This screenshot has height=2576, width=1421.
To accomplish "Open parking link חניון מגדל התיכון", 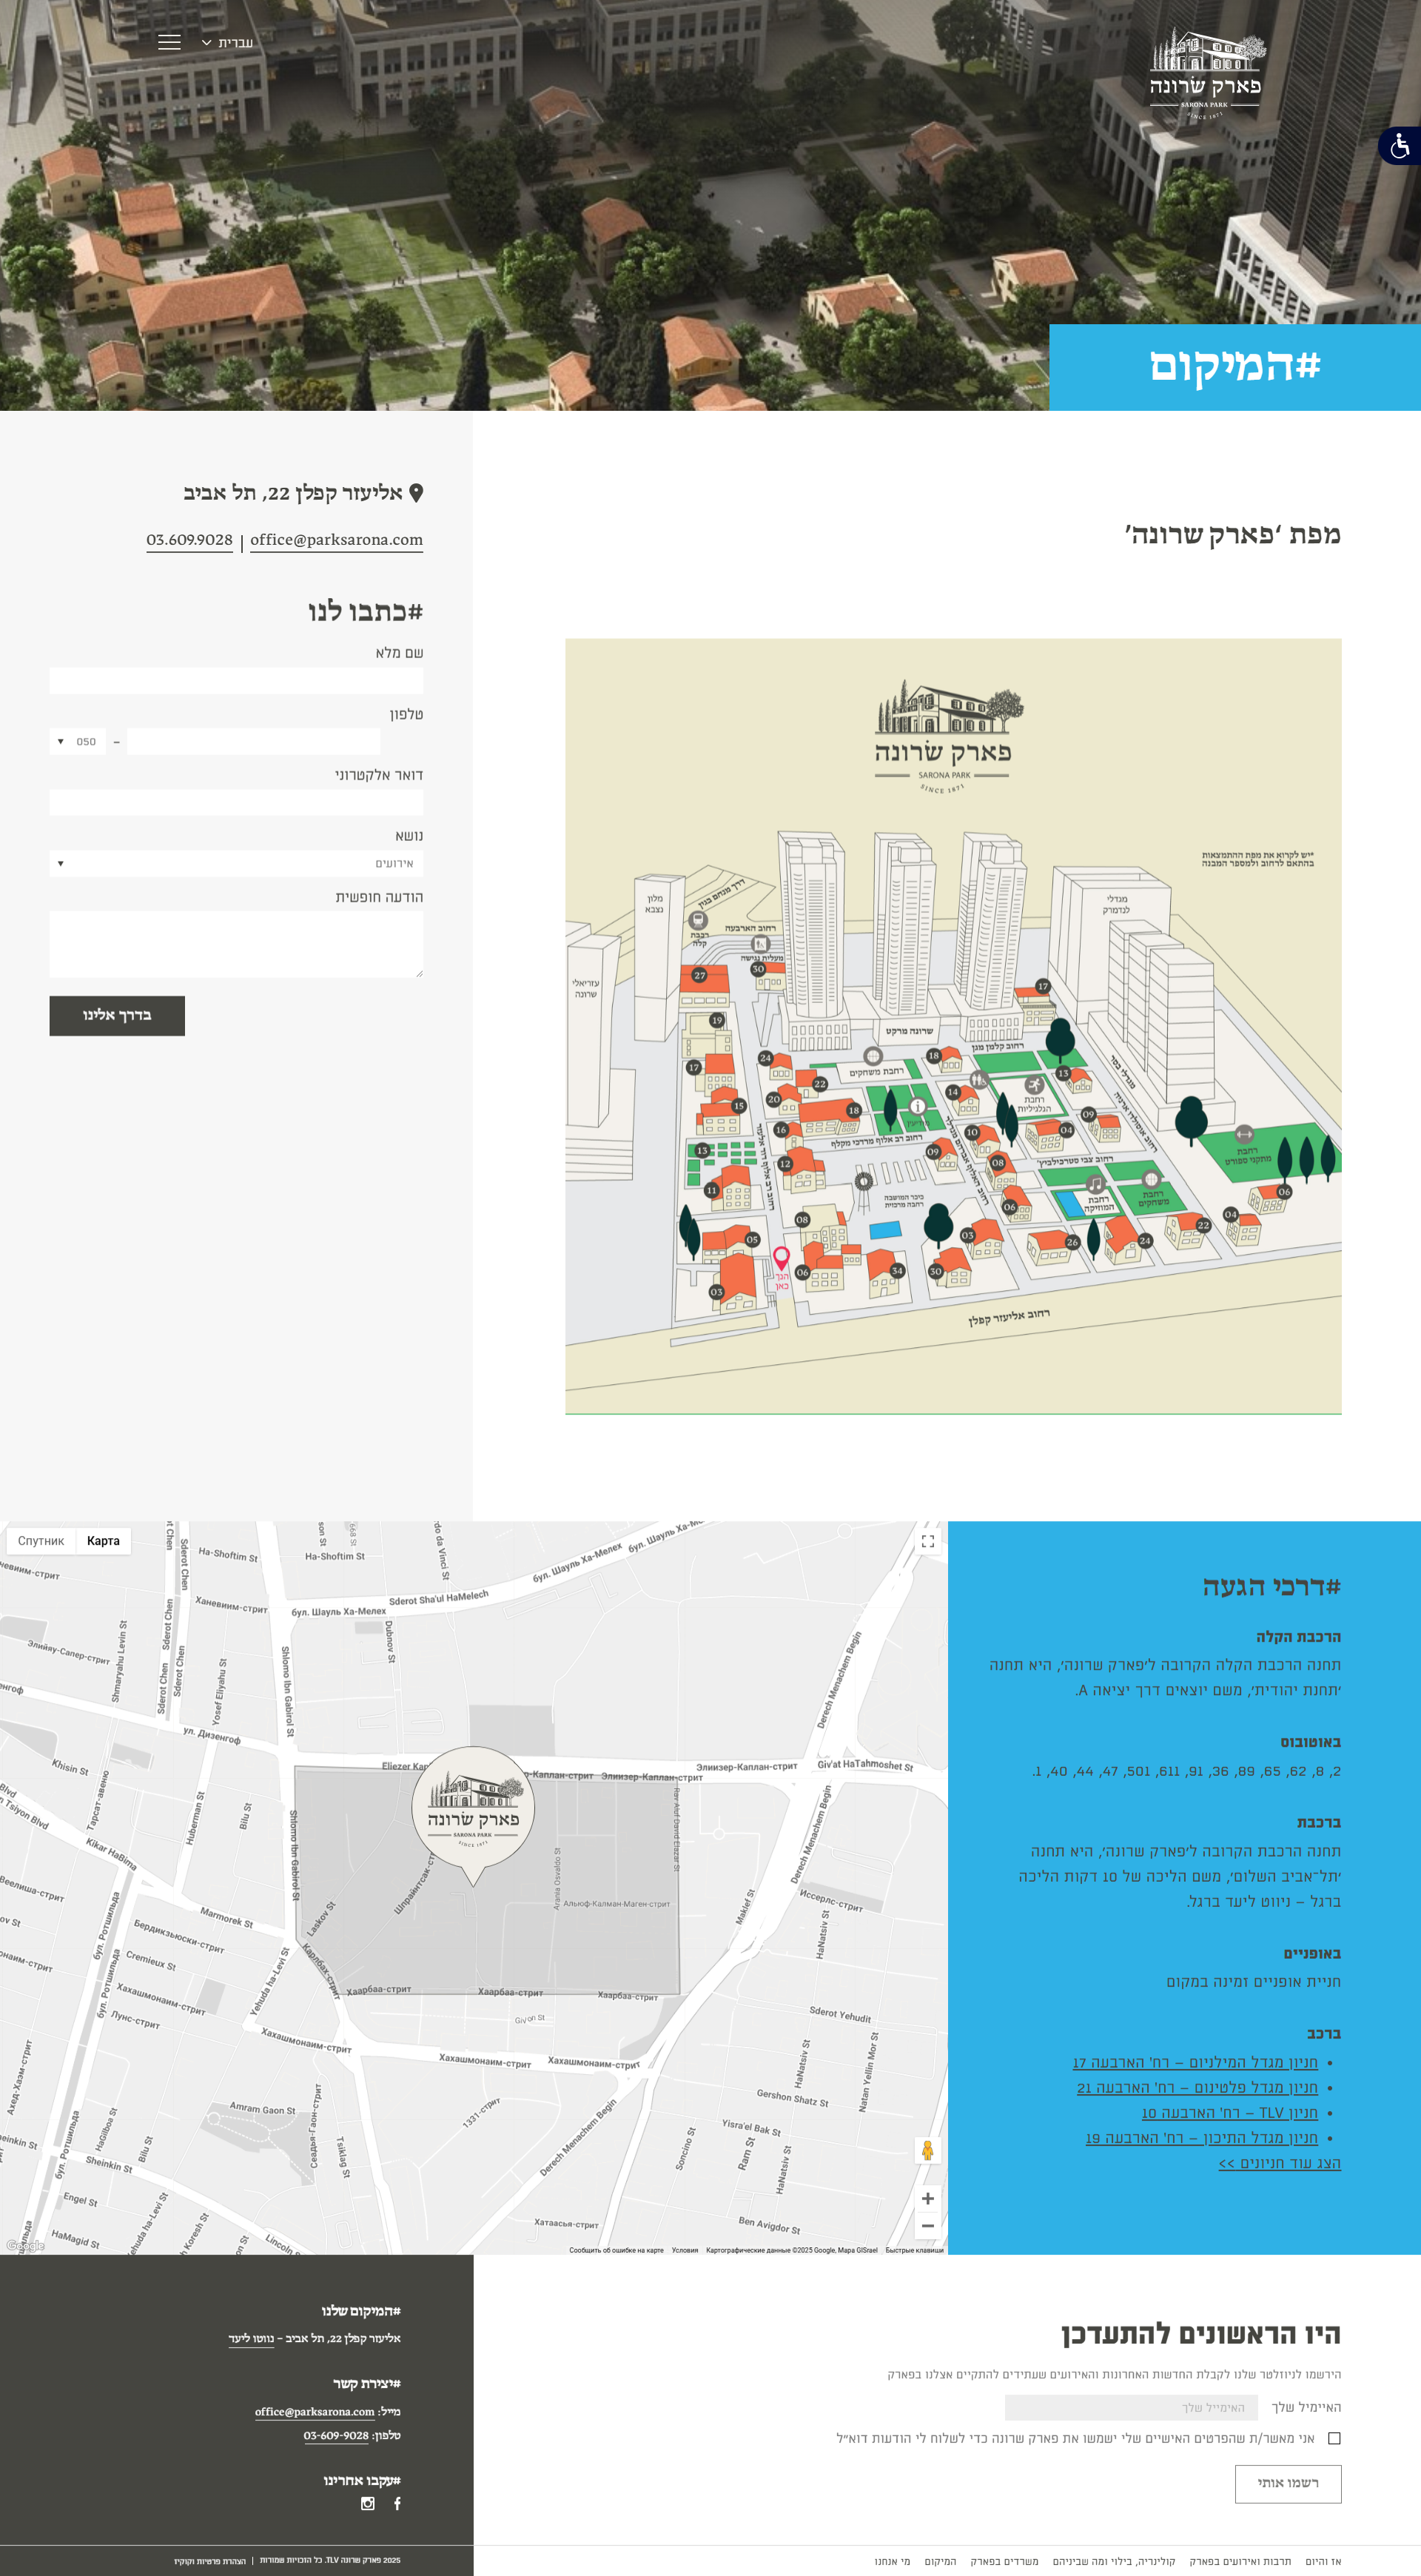I will click(x=1202, y=2137).
